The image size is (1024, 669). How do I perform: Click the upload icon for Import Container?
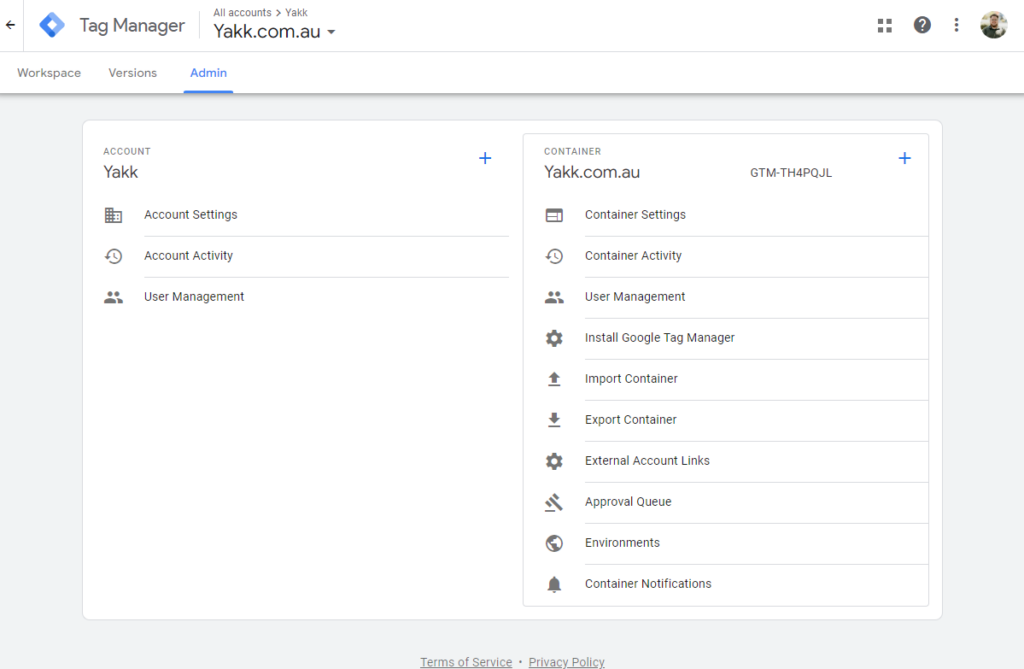(554, 379)
